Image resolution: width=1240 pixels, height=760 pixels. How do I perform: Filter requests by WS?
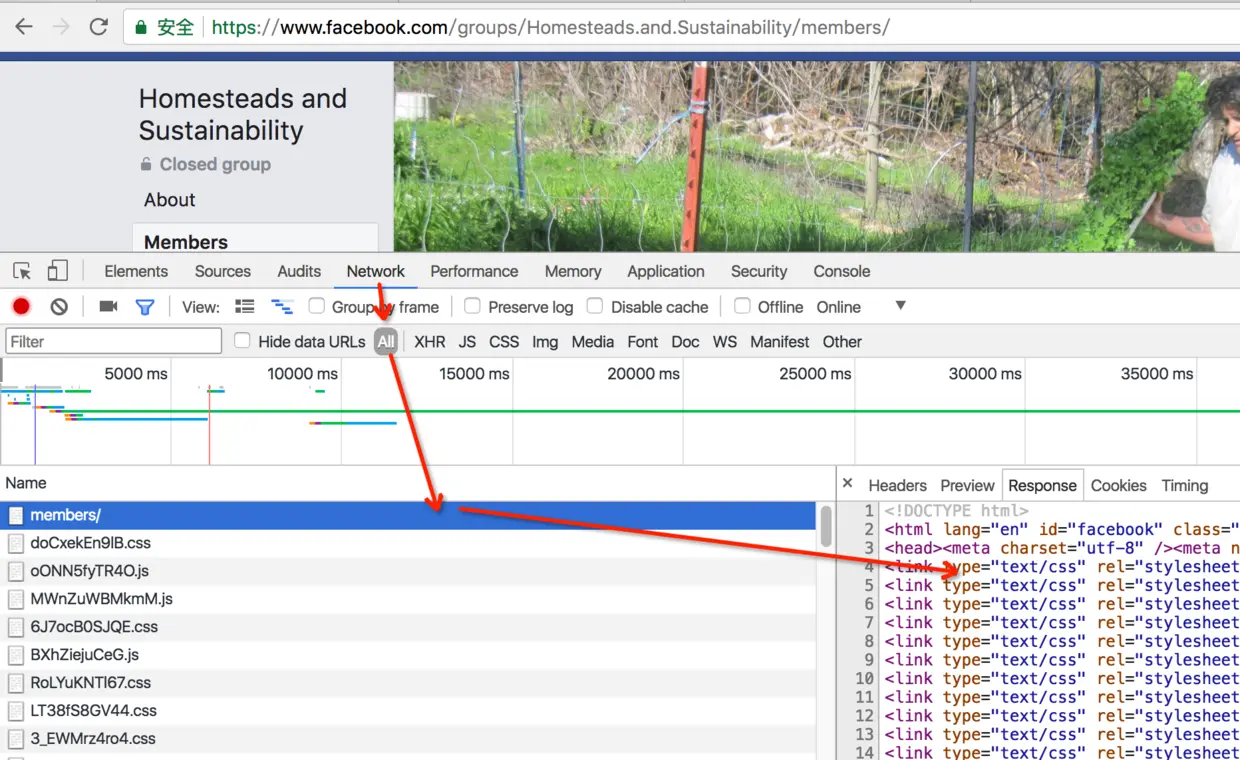[725, 341]
